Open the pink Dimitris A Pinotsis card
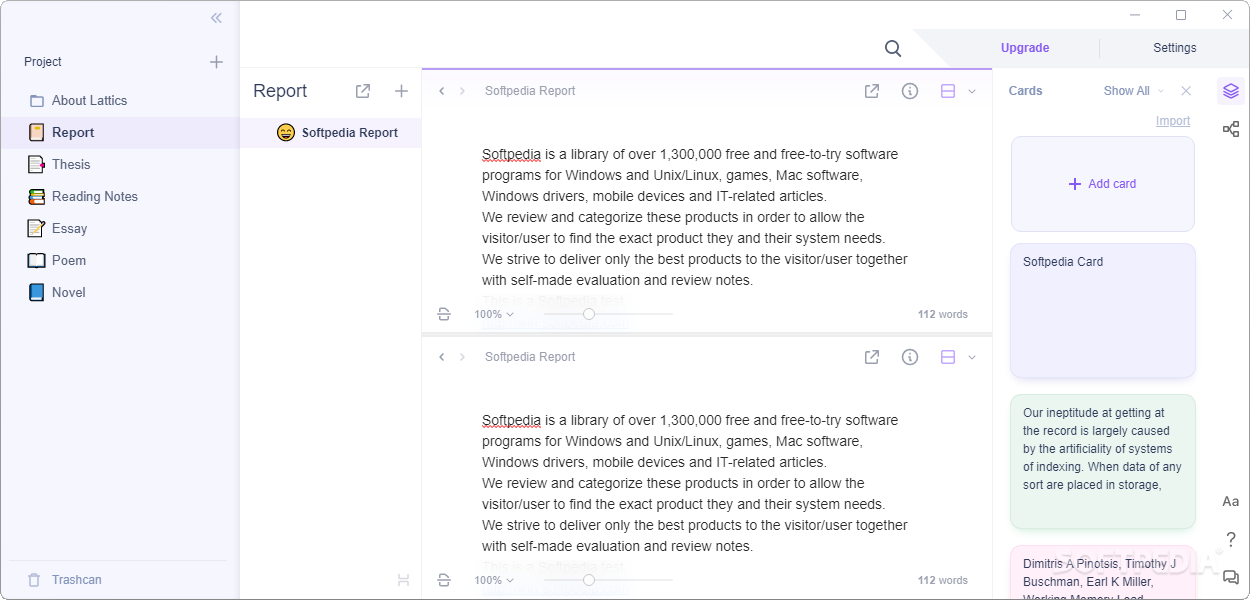The height and width of the screenshot is (600, 1250). [x=1103, y=573]
